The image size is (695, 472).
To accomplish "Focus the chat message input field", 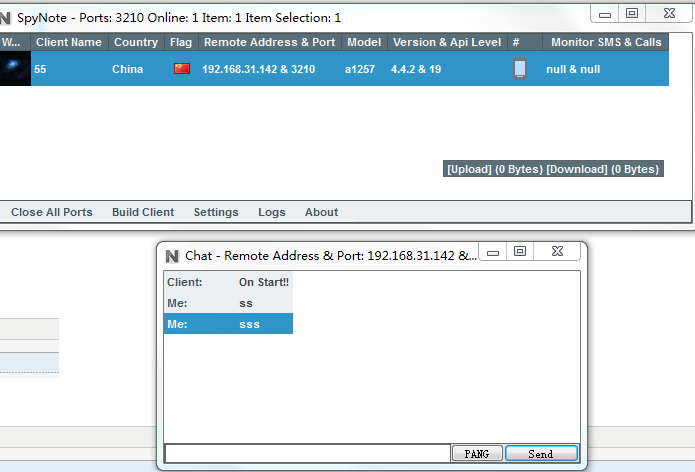I will pyautogui.click(x=308, y=453).
